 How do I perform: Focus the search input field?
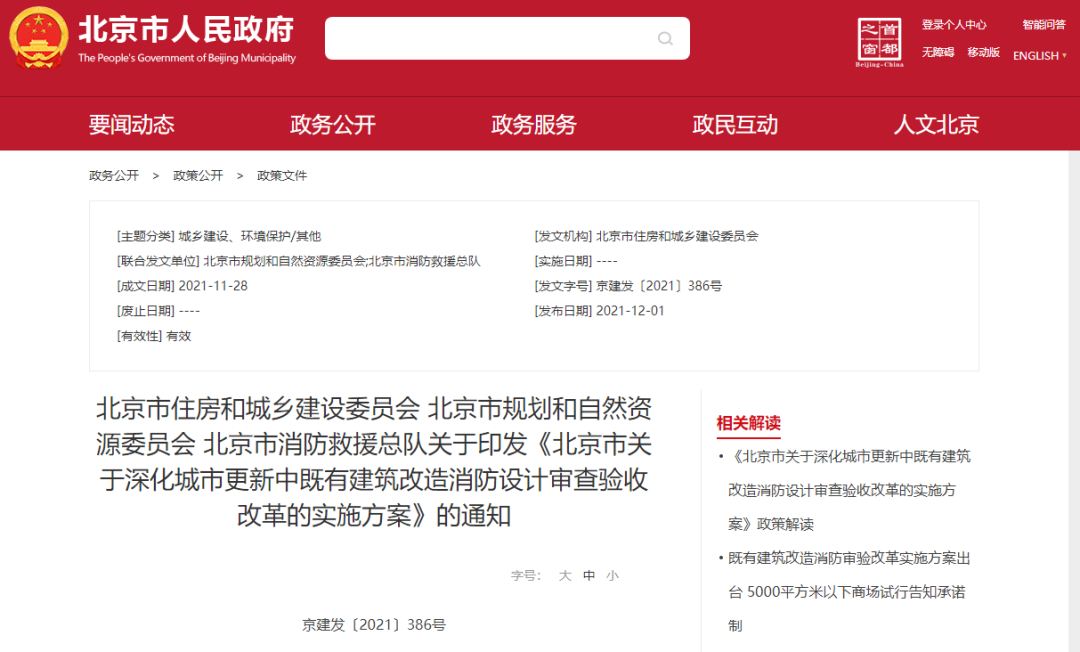coord(507,39)
